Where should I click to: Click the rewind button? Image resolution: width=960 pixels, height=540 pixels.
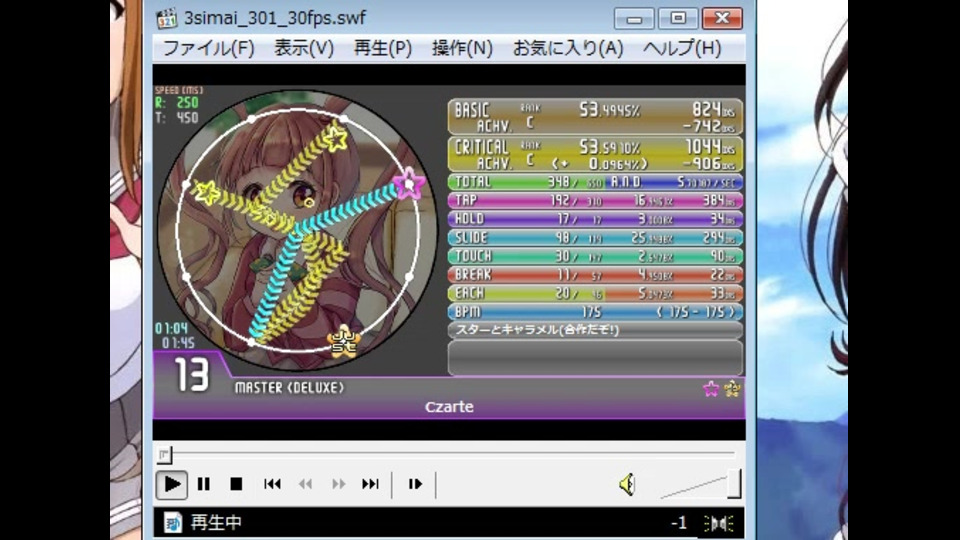305,484
